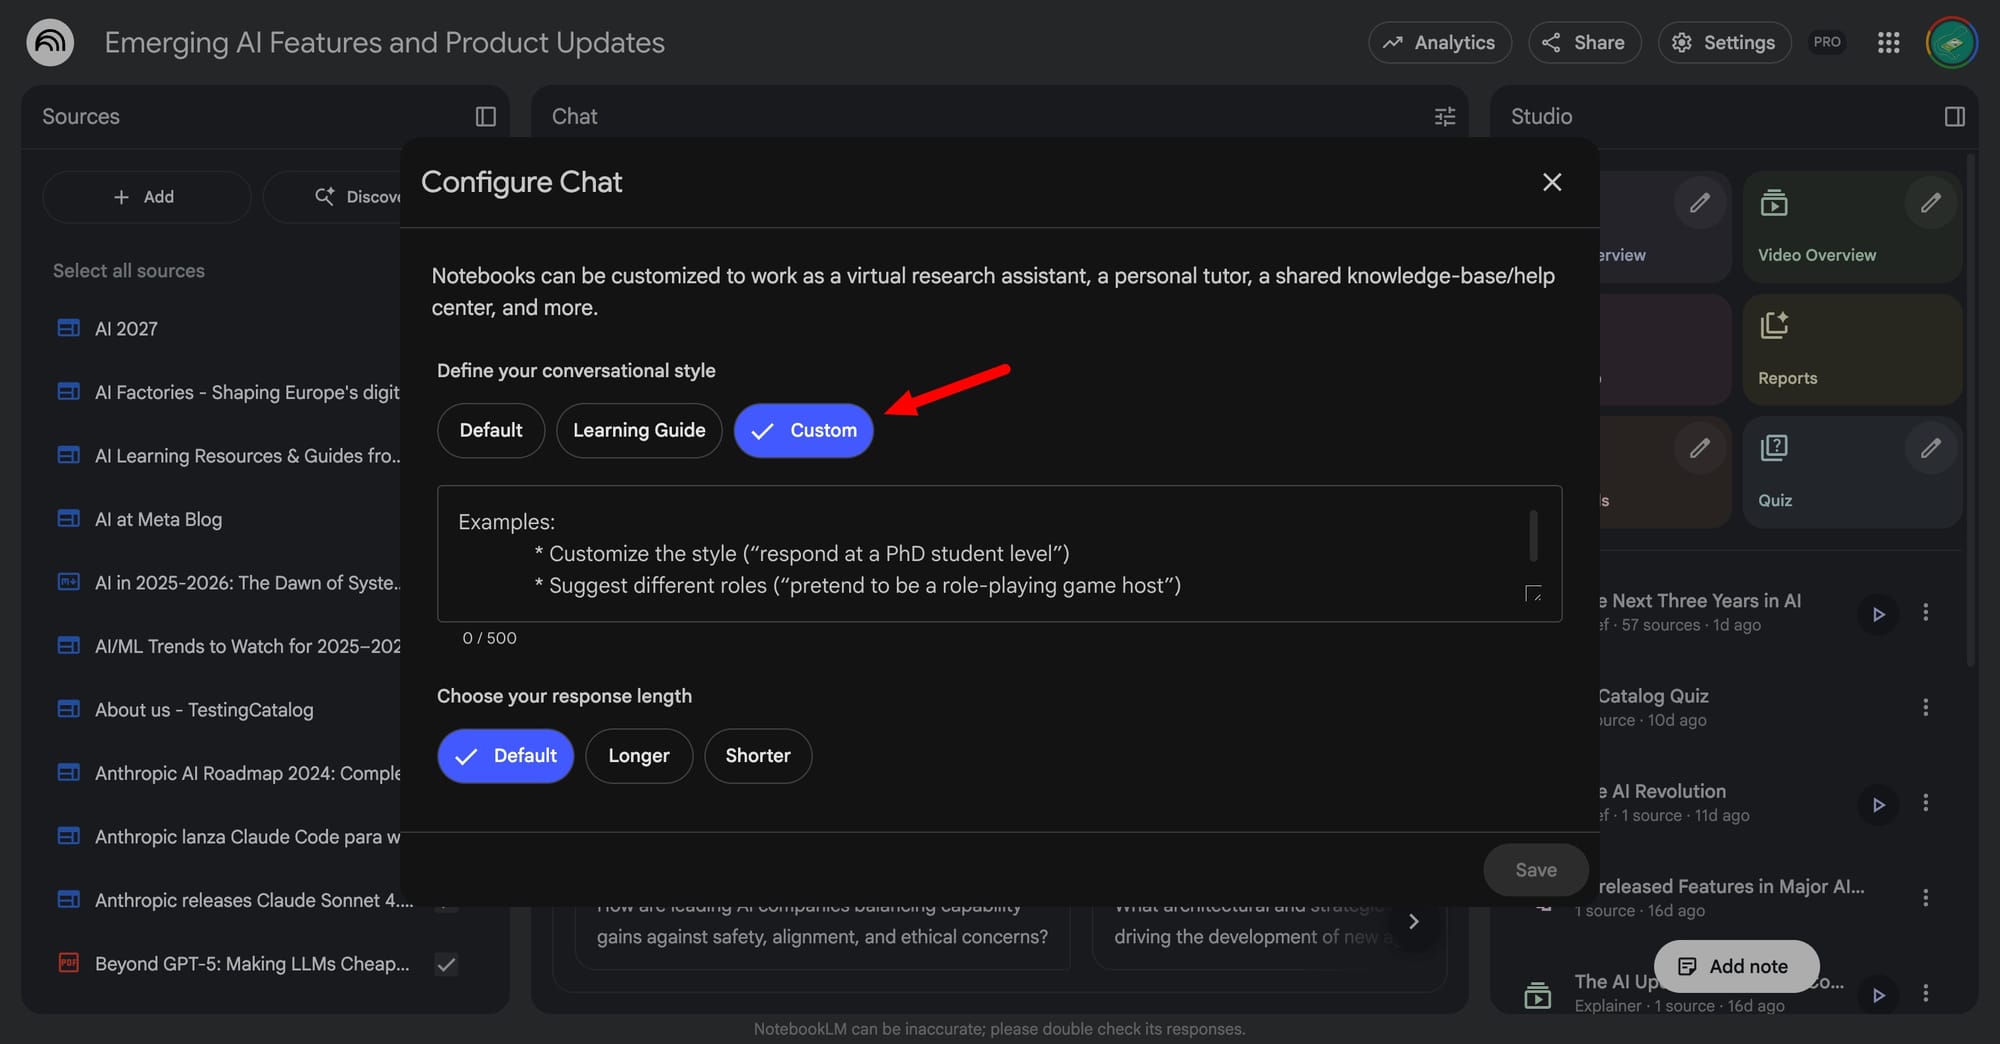2000x1044 pixels.
Task: Toggle checkbox for Beyond GPT-5 source
Action: tap(447, 964)
